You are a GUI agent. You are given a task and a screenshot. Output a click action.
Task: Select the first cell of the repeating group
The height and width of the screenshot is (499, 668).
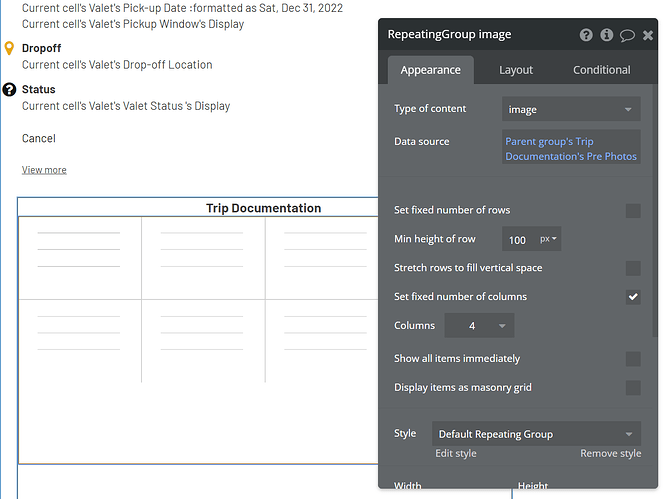80,258
